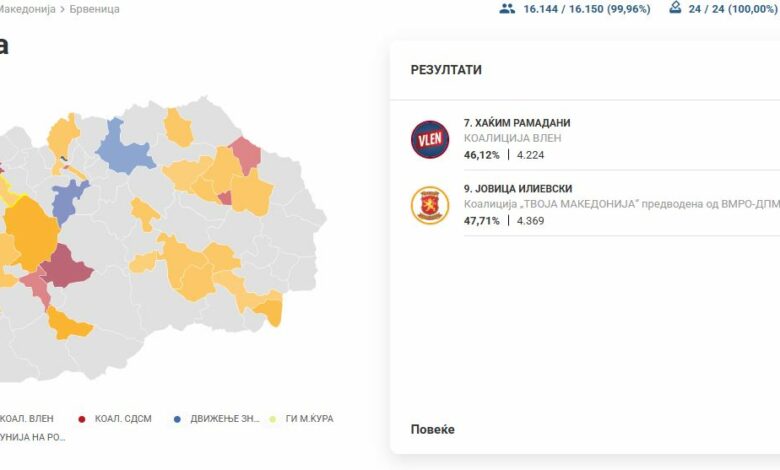
Task: Toggle the КОАЛ. ВЛЕН legend label
Action: click(28, 418)
